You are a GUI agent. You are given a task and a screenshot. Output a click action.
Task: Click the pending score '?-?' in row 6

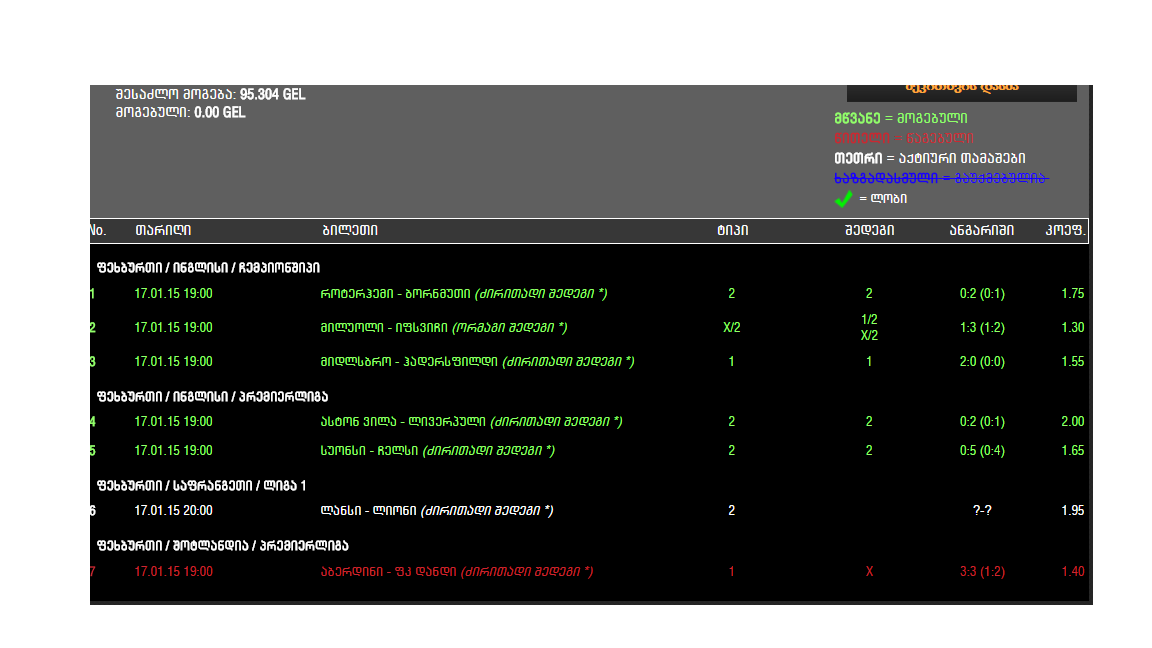(982, 511)
